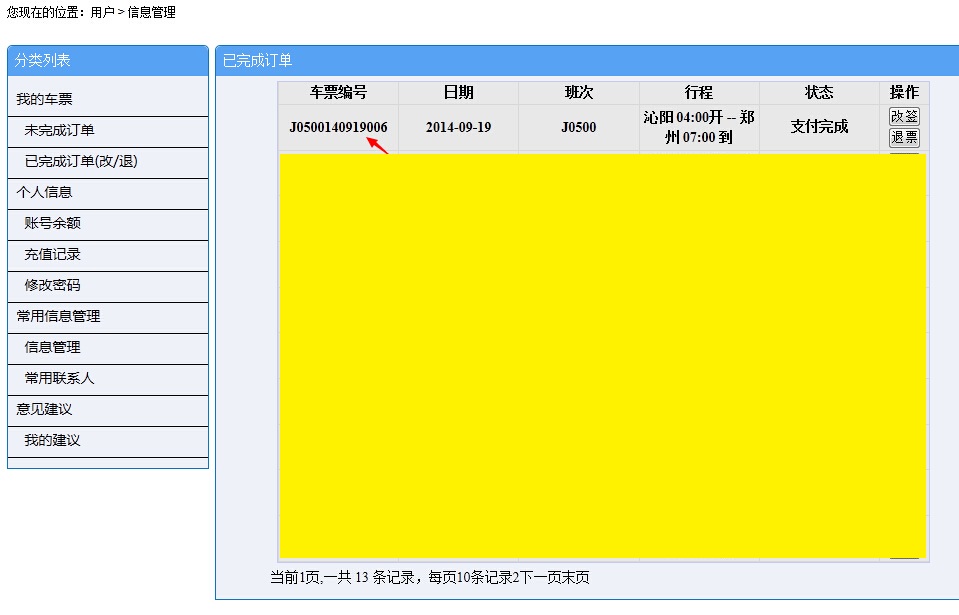Open 未完成订单 in the sidebar
The image size is (959, 615).
click(60, 130)
